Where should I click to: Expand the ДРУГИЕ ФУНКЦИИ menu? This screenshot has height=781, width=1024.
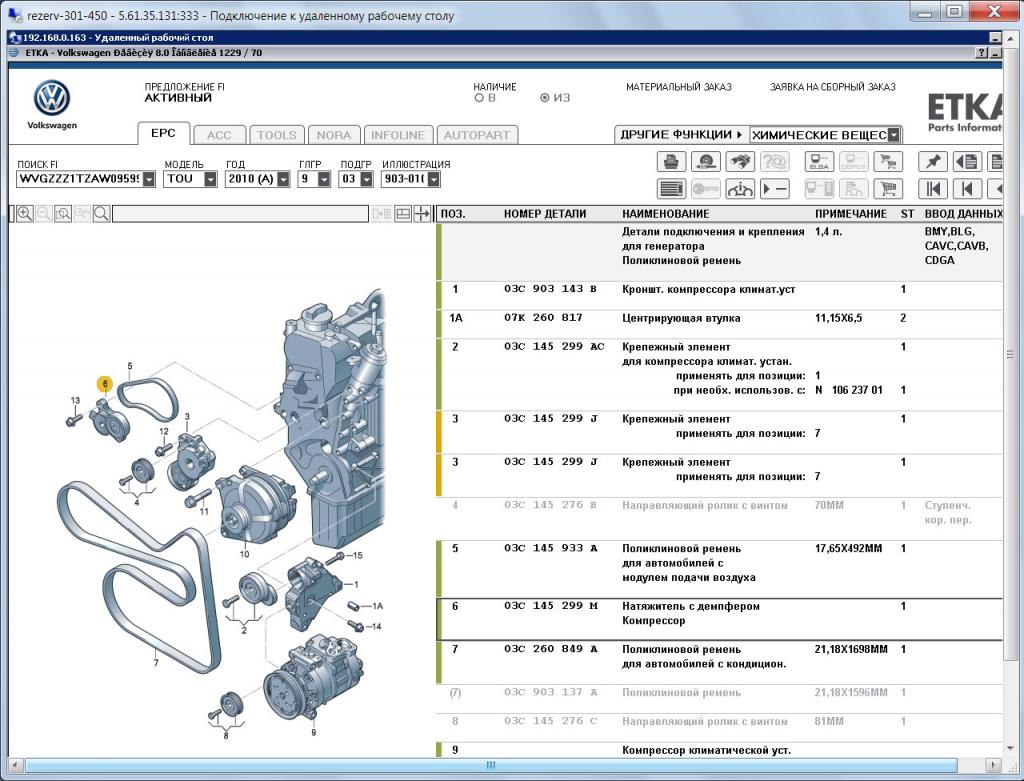[681, 135]
